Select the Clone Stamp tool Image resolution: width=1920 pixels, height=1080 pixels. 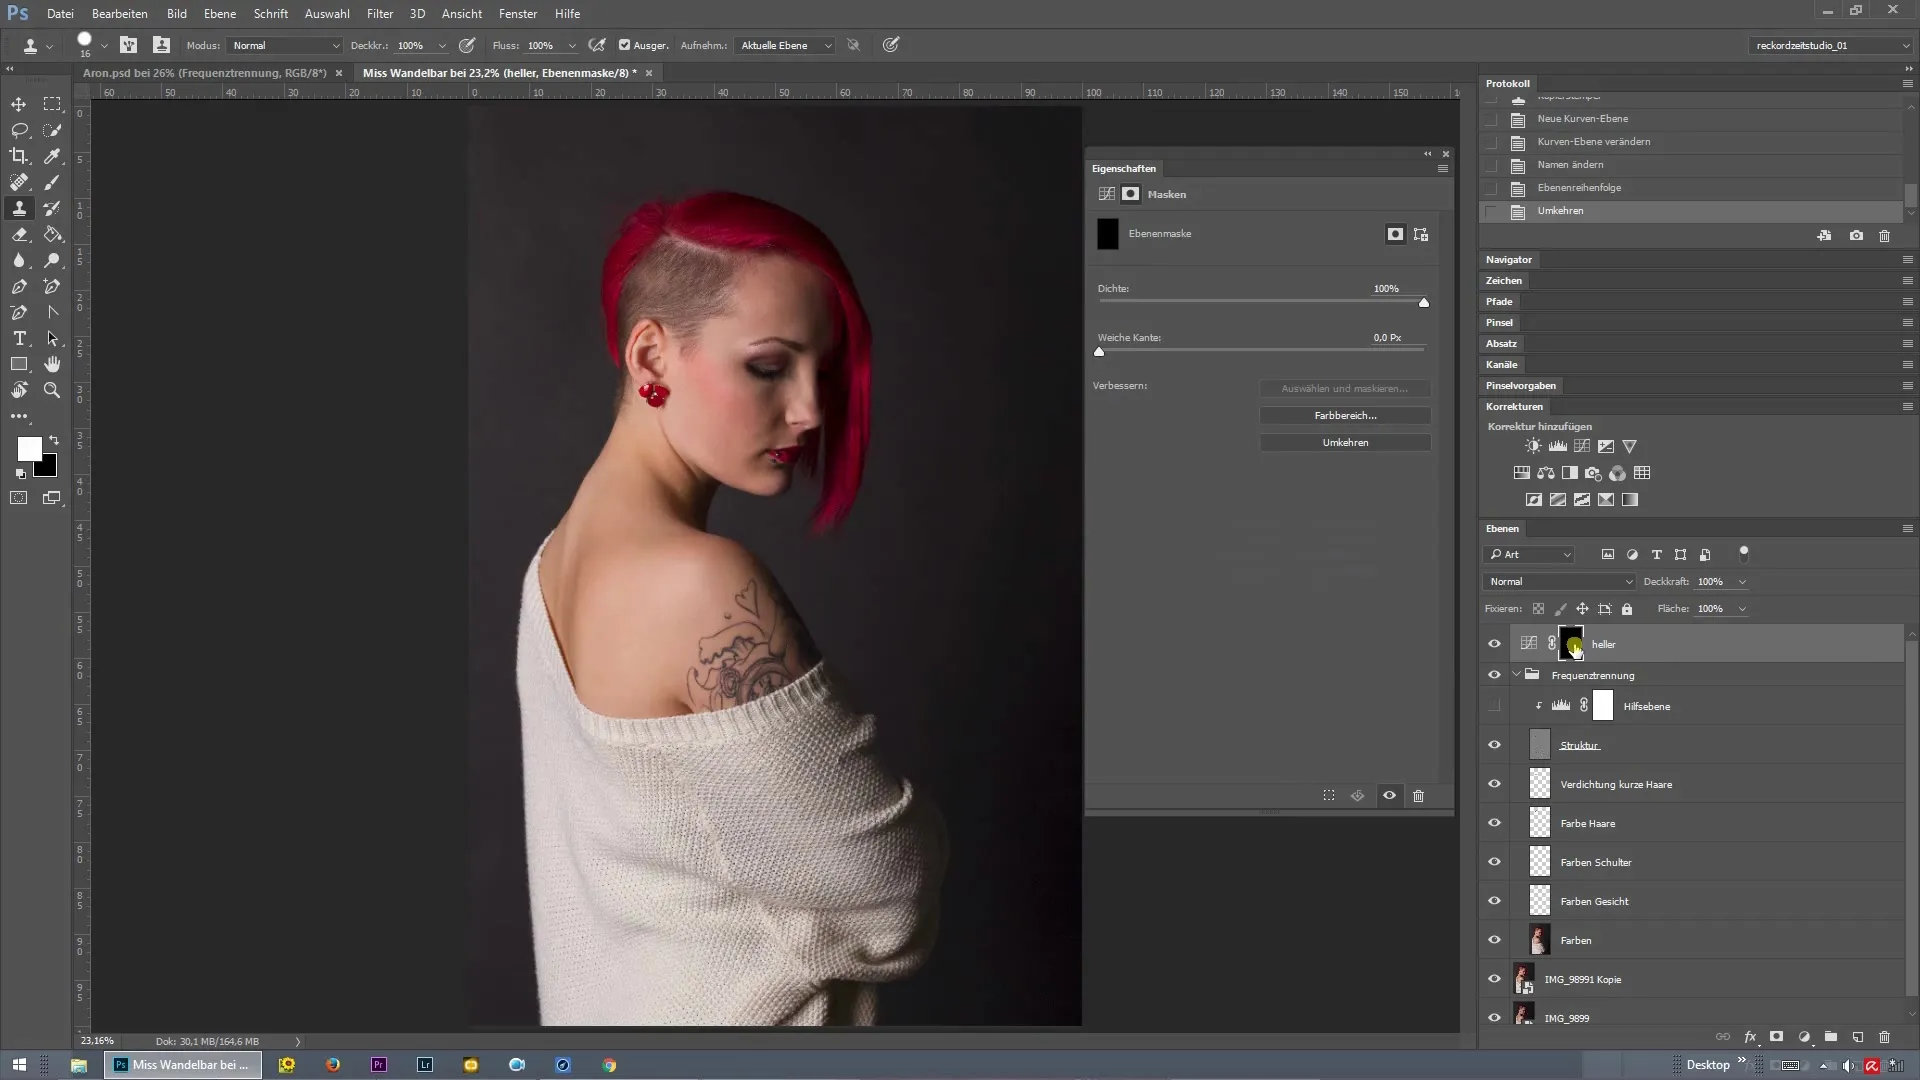[x=19, y=208]
